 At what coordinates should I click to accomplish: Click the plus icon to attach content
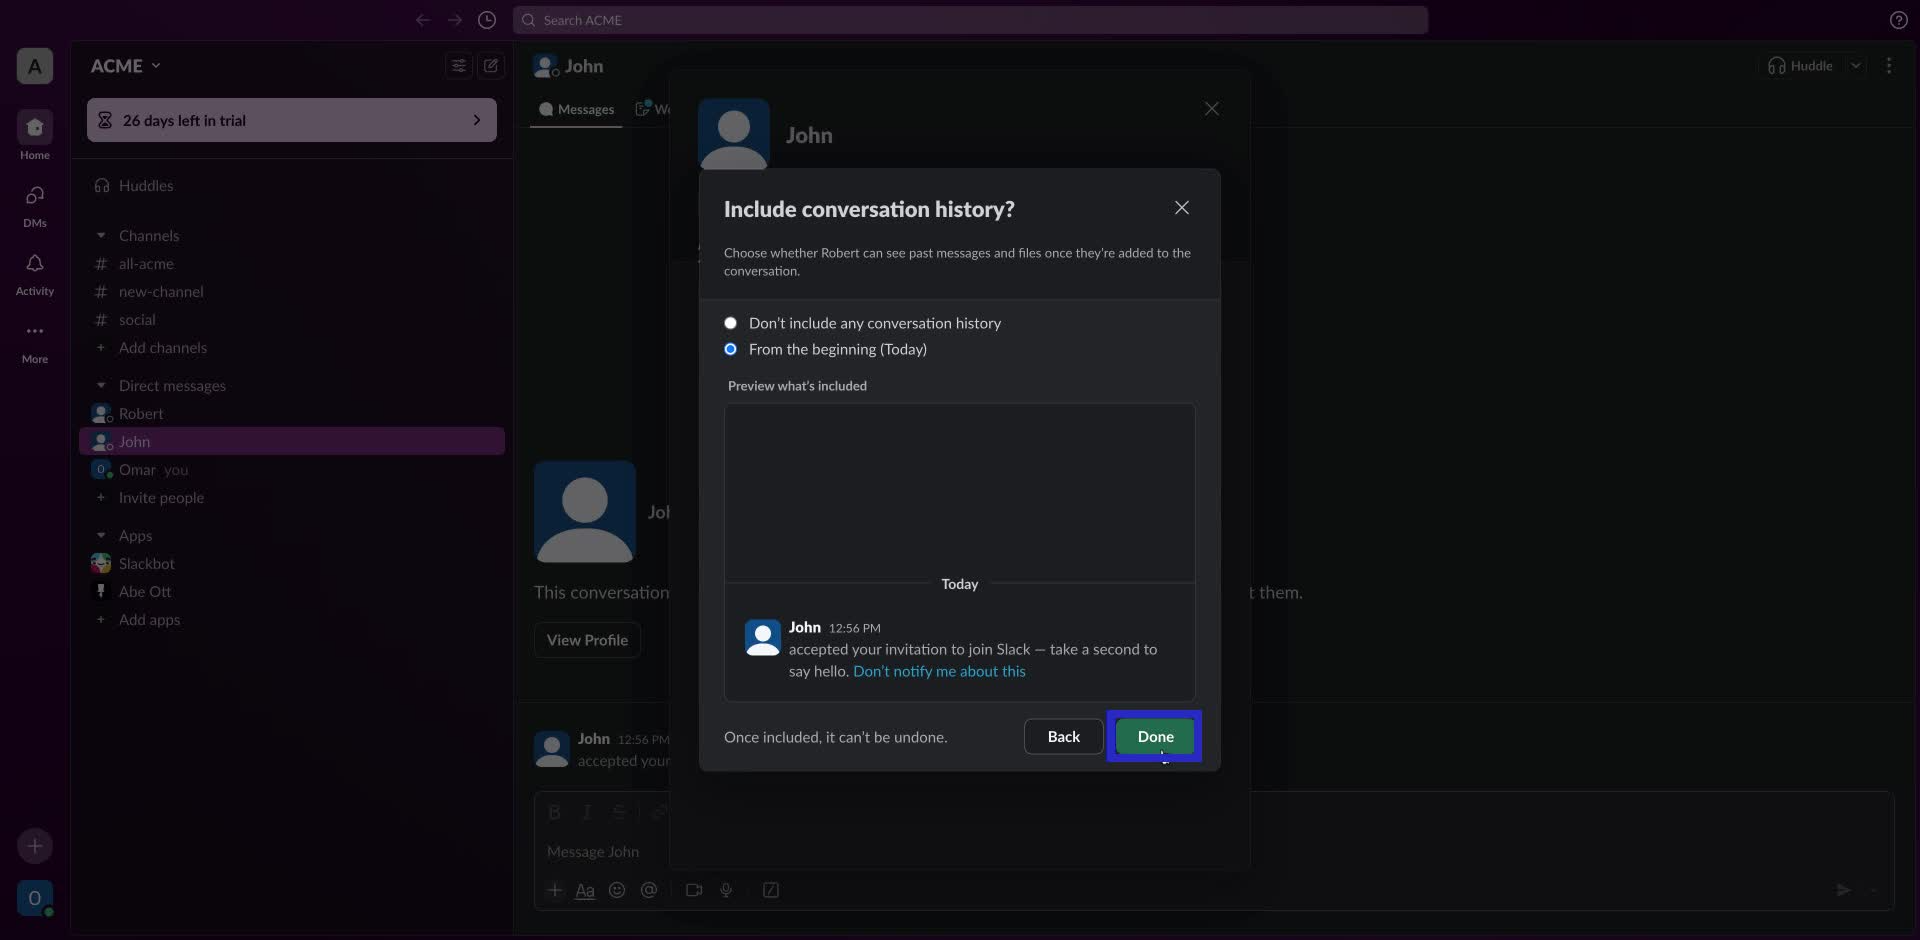pos(556,890)
